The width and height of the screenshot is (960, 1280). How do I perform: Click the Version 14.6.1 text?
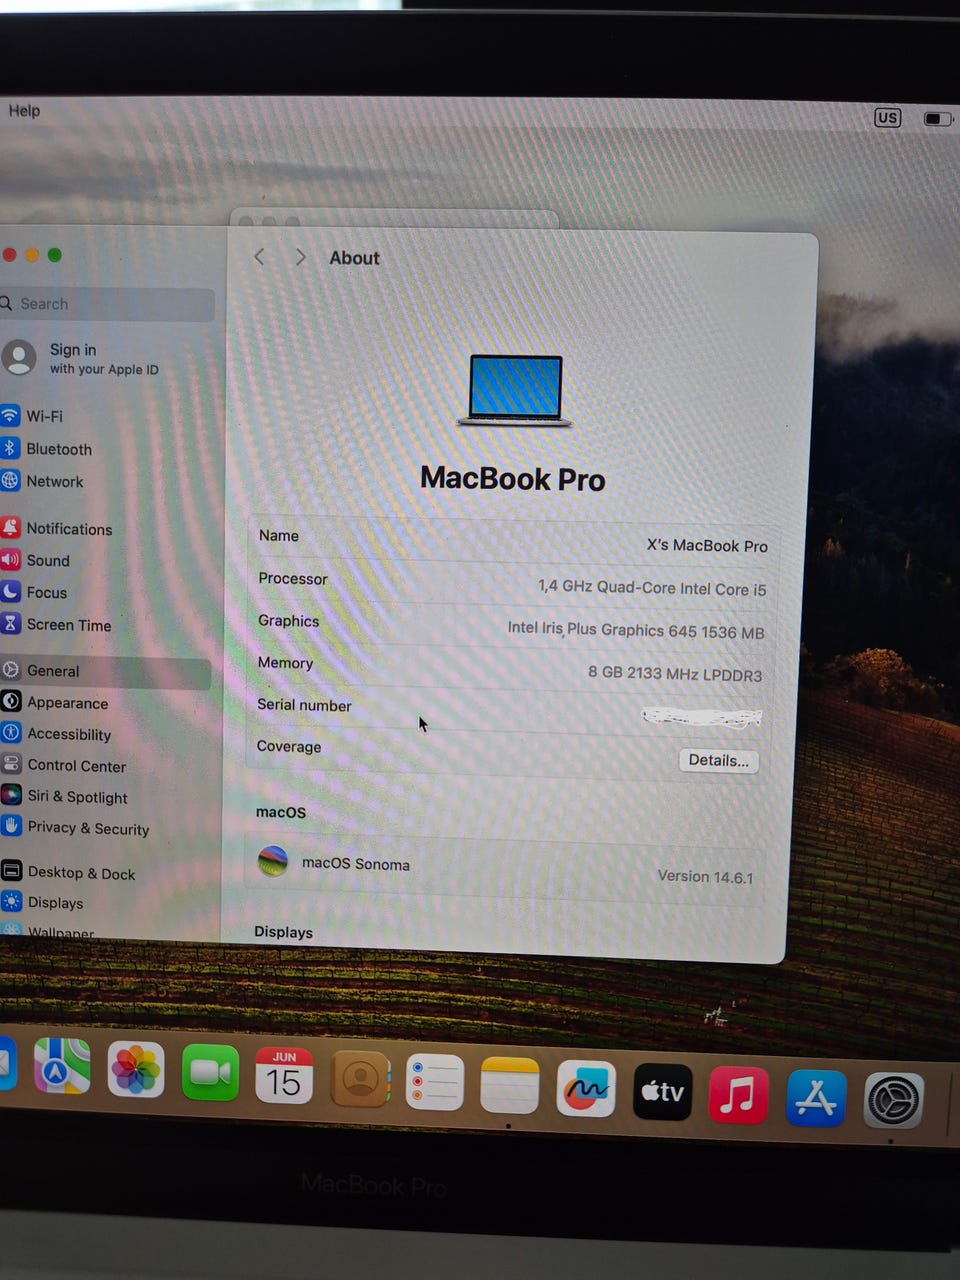(x=705, y=876)
